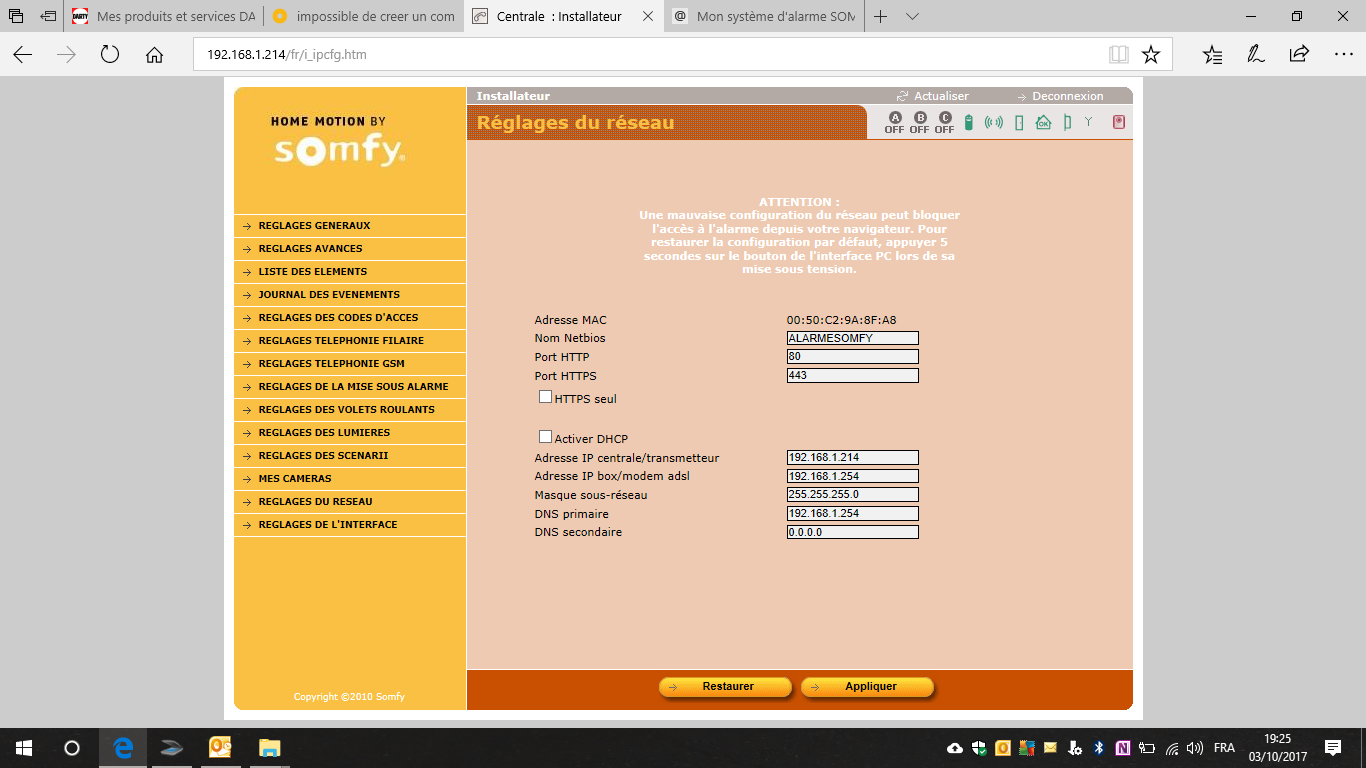Click the zone A OFF status icon
This screenshot has width=1366, height=768.
pyautogui.click(x=894, y=123)
